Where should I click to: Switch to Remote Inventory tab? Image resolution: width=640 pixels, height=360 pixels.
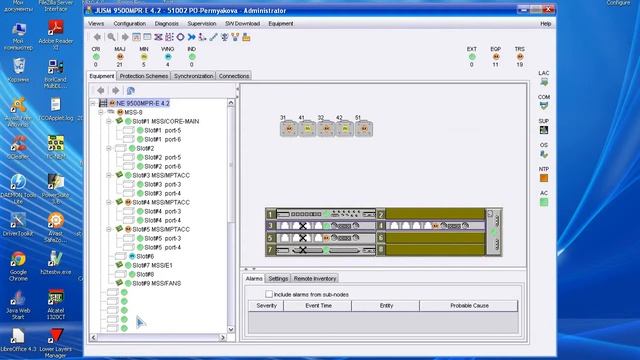[315, 278]
